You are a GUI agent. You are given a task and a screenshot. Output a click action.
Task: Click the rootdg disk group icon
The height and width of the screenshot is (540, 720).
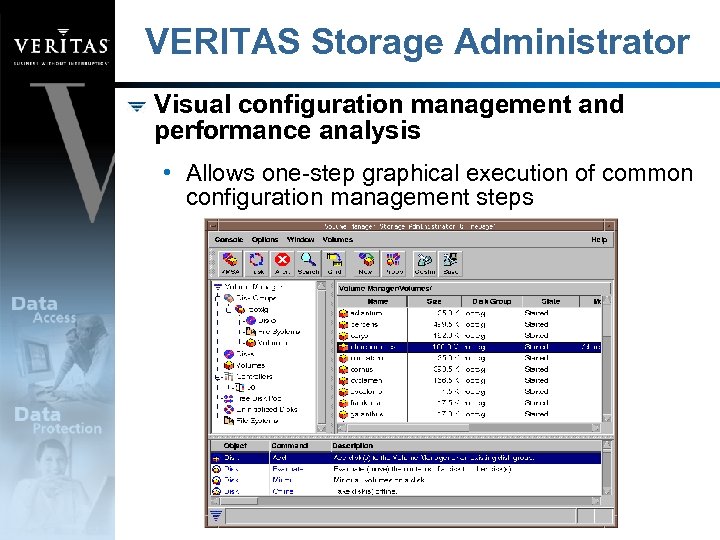[x=240, y=309]
